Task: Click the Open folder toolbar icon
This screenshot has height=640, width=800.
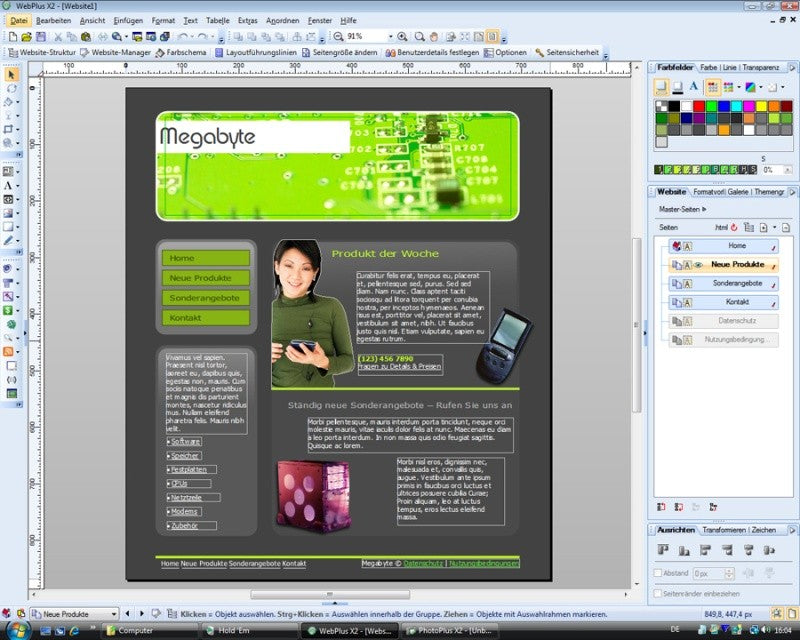Action: (x=27, y=37)
